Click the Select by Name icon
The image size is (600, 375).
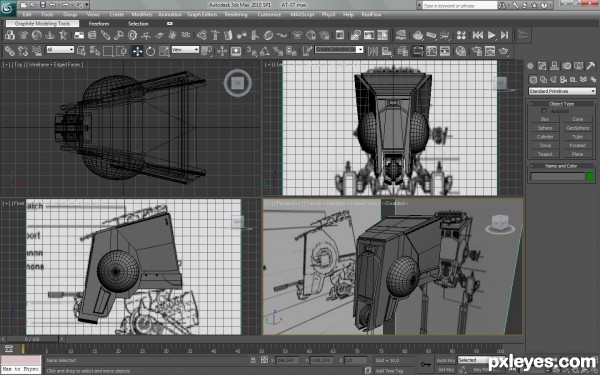click(x=95, y=51)
